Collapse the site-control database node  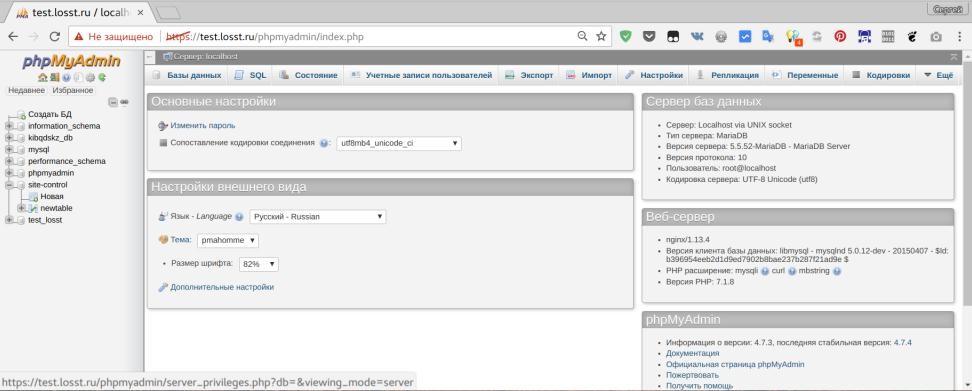tap(9, 185)
